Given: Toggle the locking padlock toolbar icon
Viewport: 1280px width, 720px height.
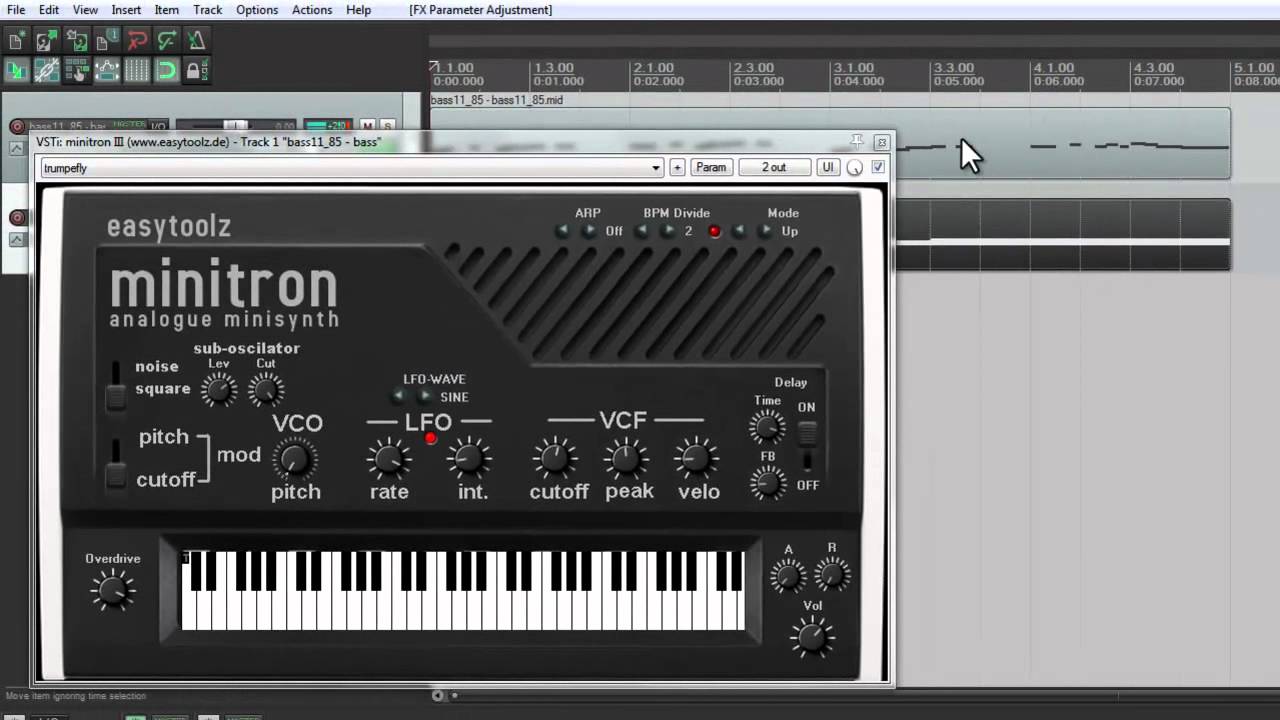Looking at the screenshot, I should (x=197, y=71).
